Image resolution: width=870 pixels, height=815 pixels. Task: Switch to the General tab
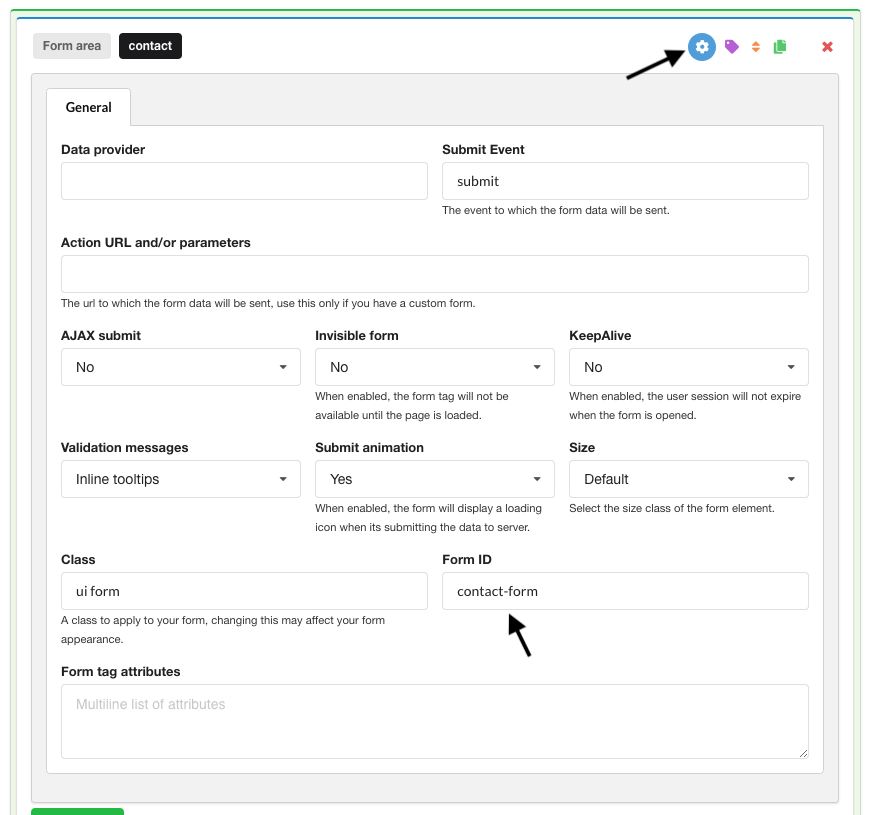pyautogui.click(x=88, y=107)
